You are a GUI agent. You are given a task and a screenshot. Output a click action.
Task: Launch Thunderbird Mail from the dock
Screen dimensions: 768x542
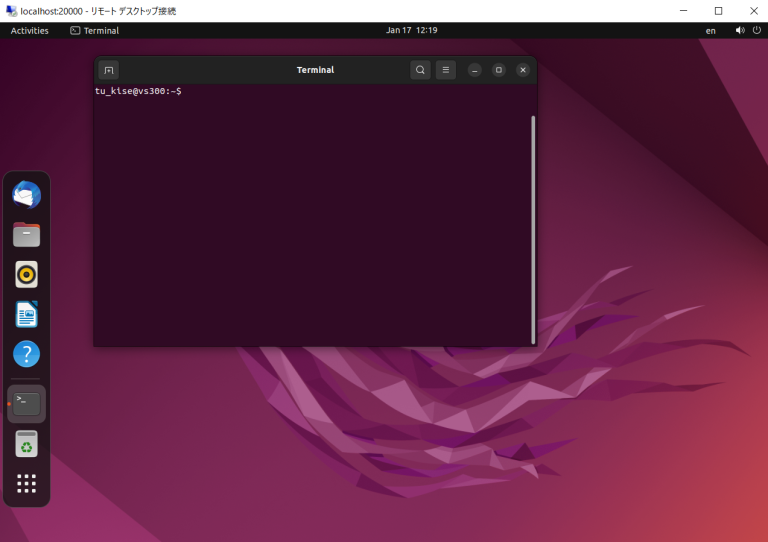tap(27, 195)
